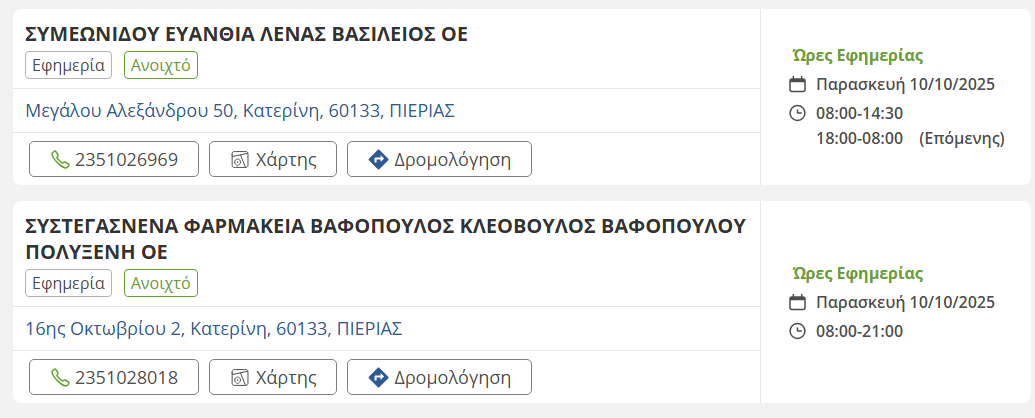
Task: Click Ανοιχτό tag under Βαφόπουλος pharmacy
Action: [x=161, y=283]
